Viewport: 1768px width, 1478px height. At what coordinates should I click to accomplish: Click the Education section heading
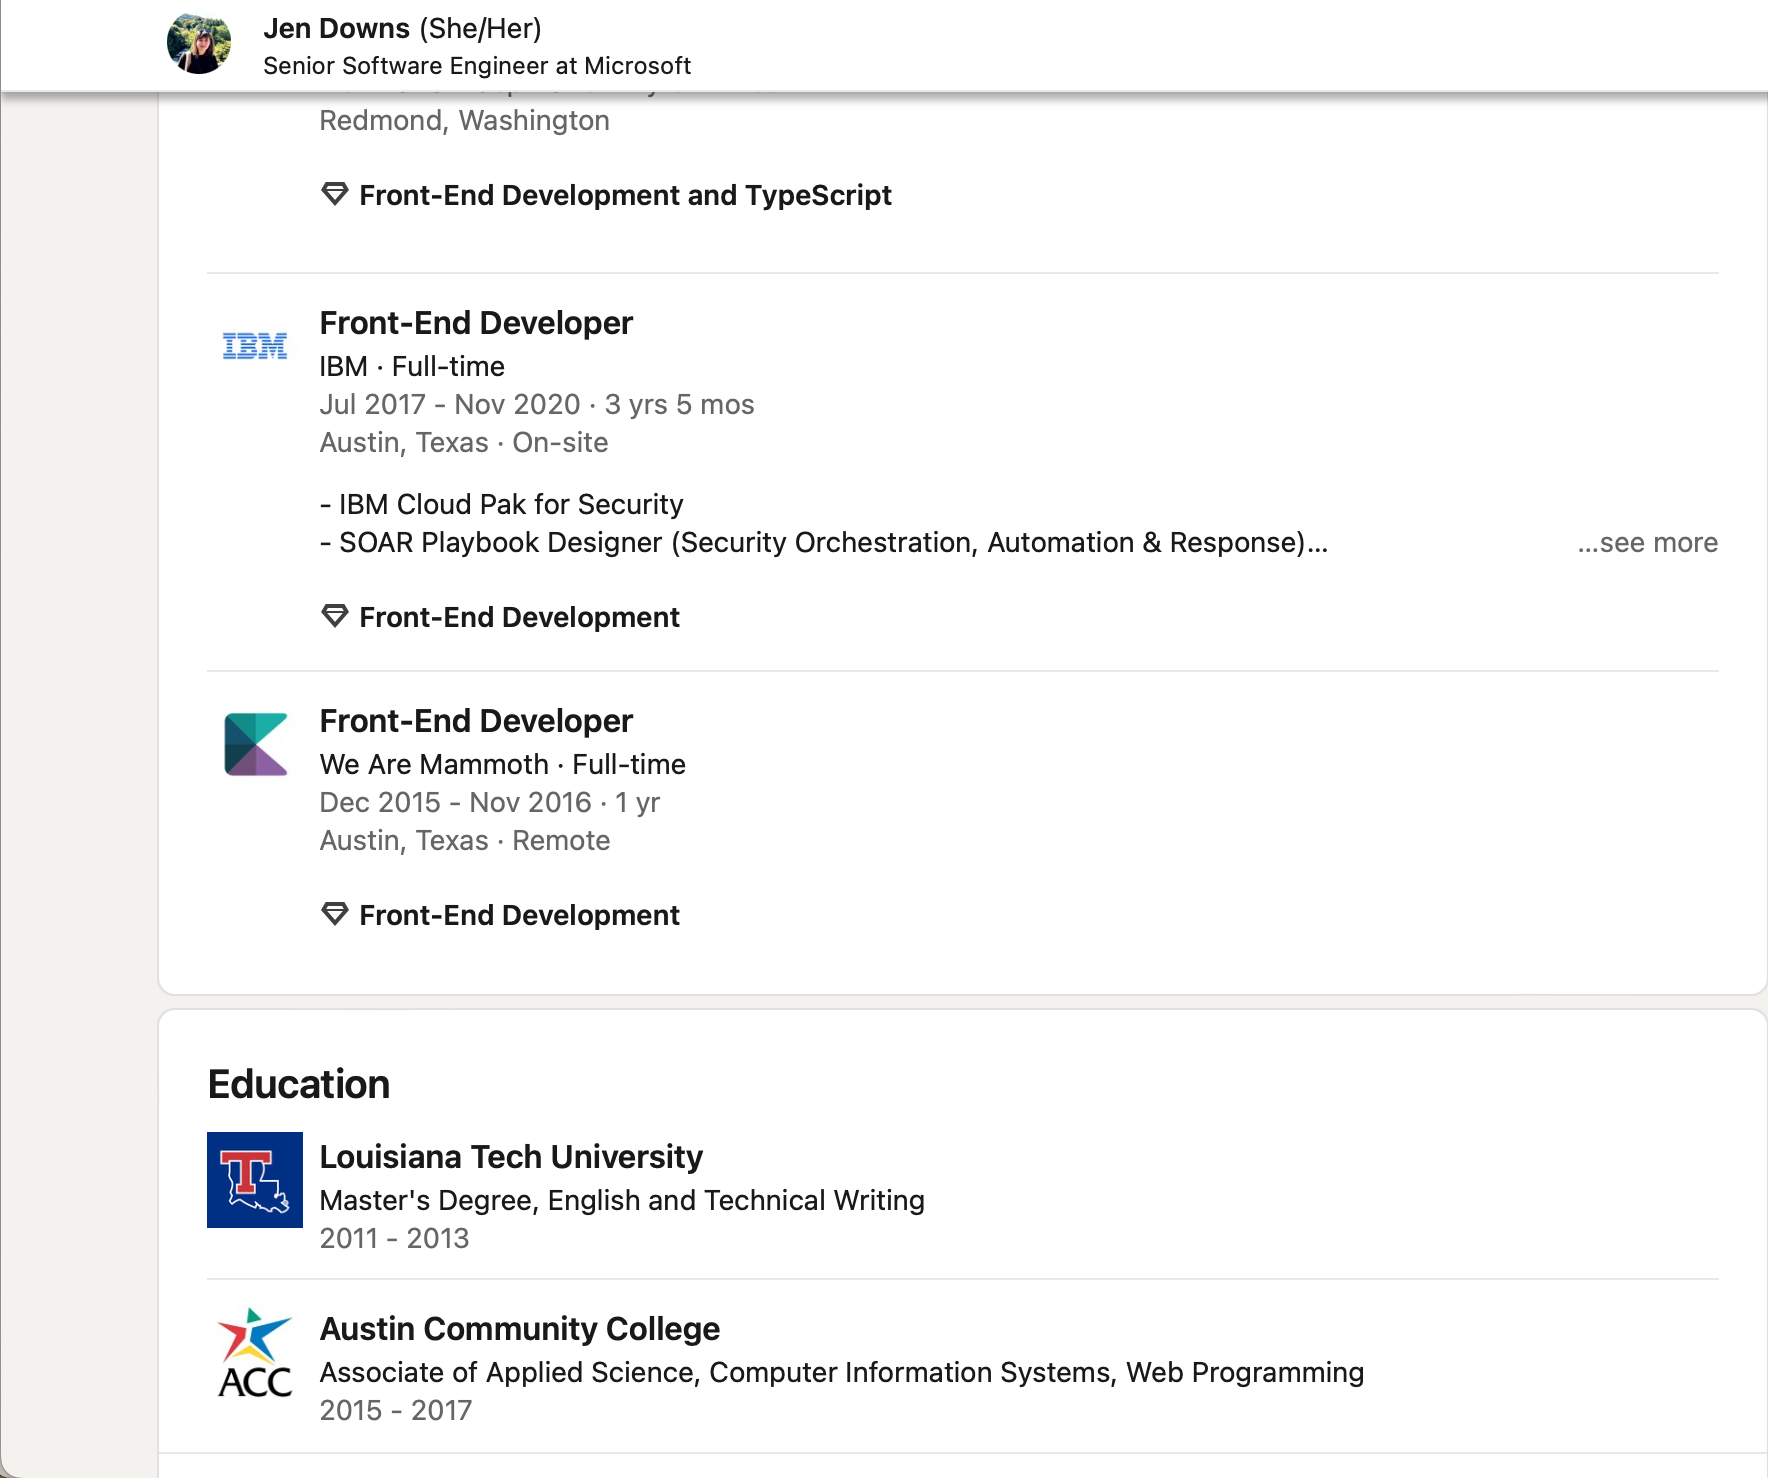(x=299, y=1084)
